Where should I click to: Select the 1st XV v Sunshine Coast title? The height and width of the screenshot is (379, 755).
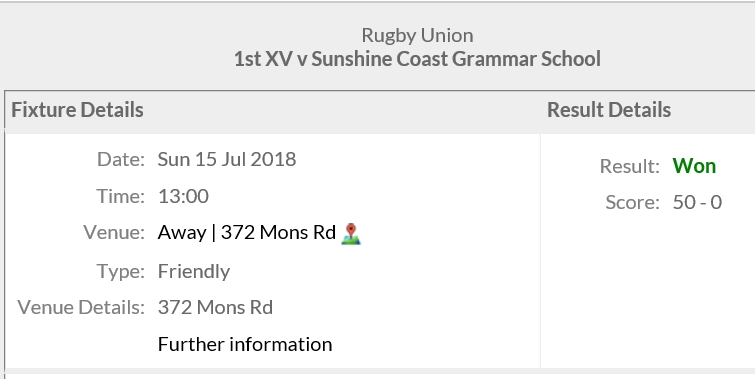[x=417, y=59]
